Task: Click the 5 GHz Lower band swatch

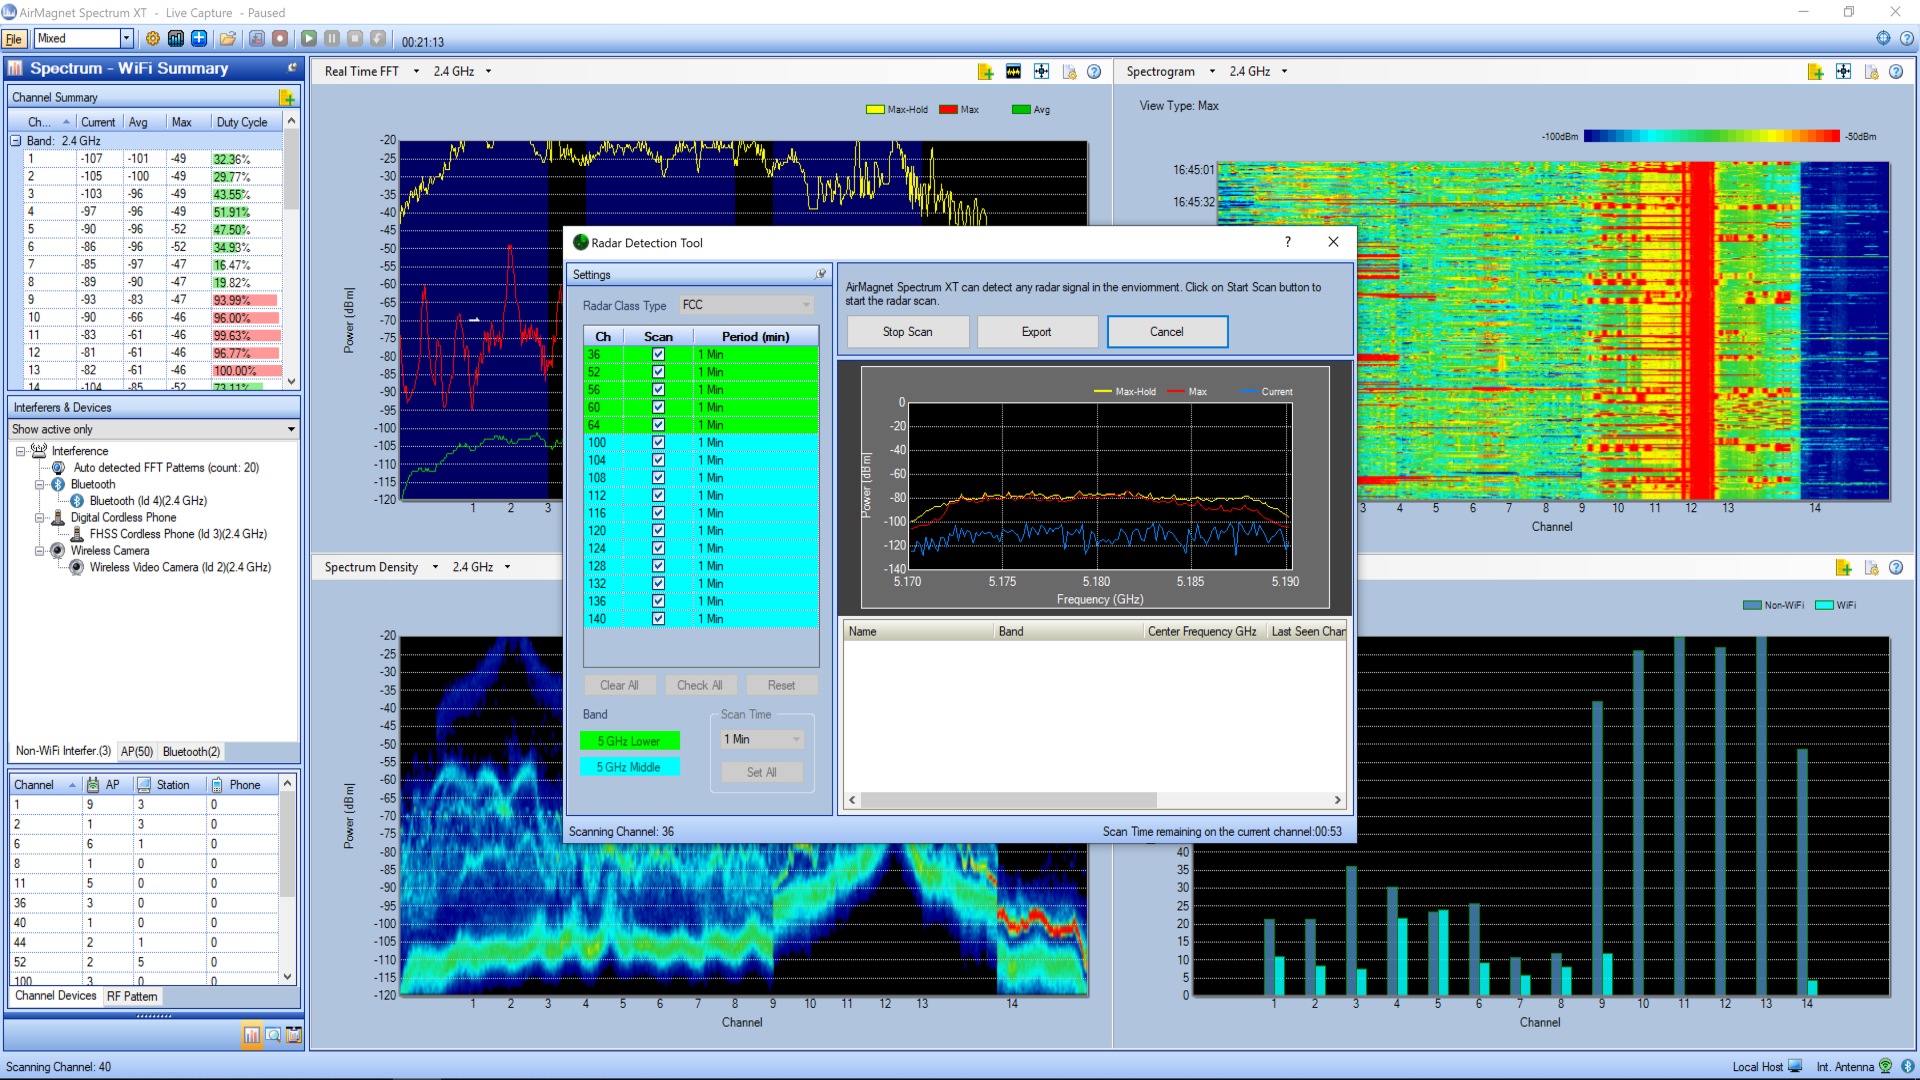Action: pyautogui.click(x=629, y=741)
